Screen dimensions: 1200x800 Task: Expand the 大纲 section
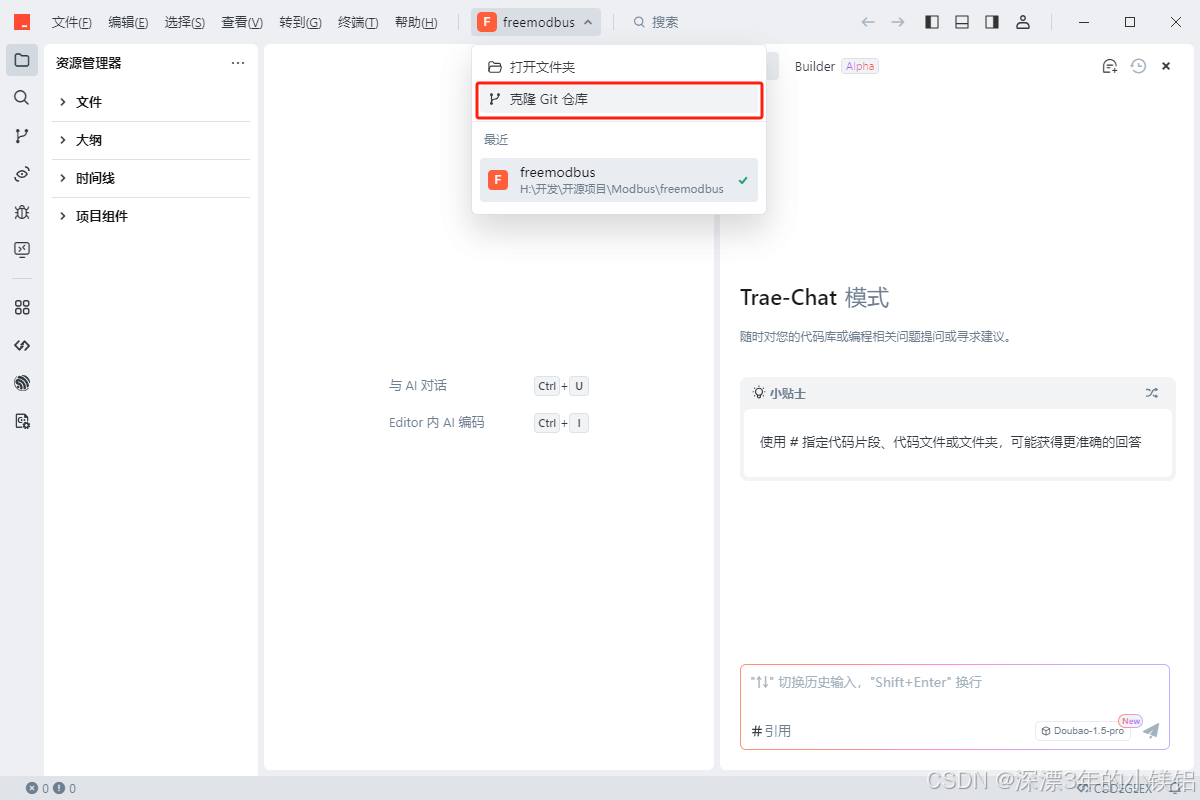tap(151, 140)
